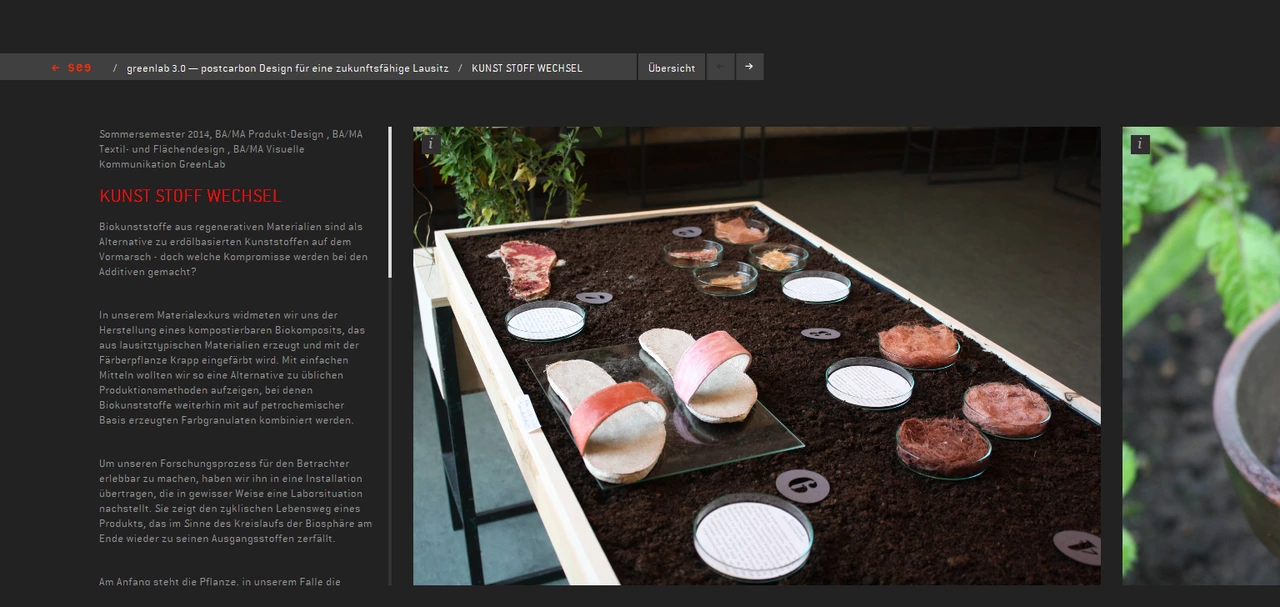Click the 'Biokunststoffe aus regenerativen' intro paragraph

point(233,249)
